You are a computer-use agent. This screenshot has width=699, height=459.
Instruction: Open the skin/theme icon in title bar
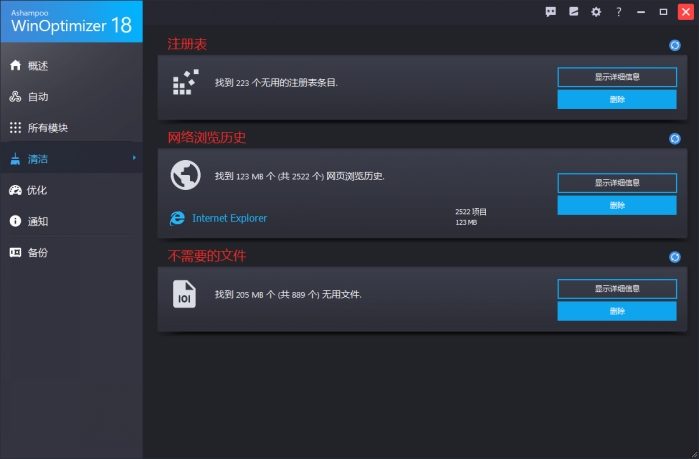pos(573,11)
